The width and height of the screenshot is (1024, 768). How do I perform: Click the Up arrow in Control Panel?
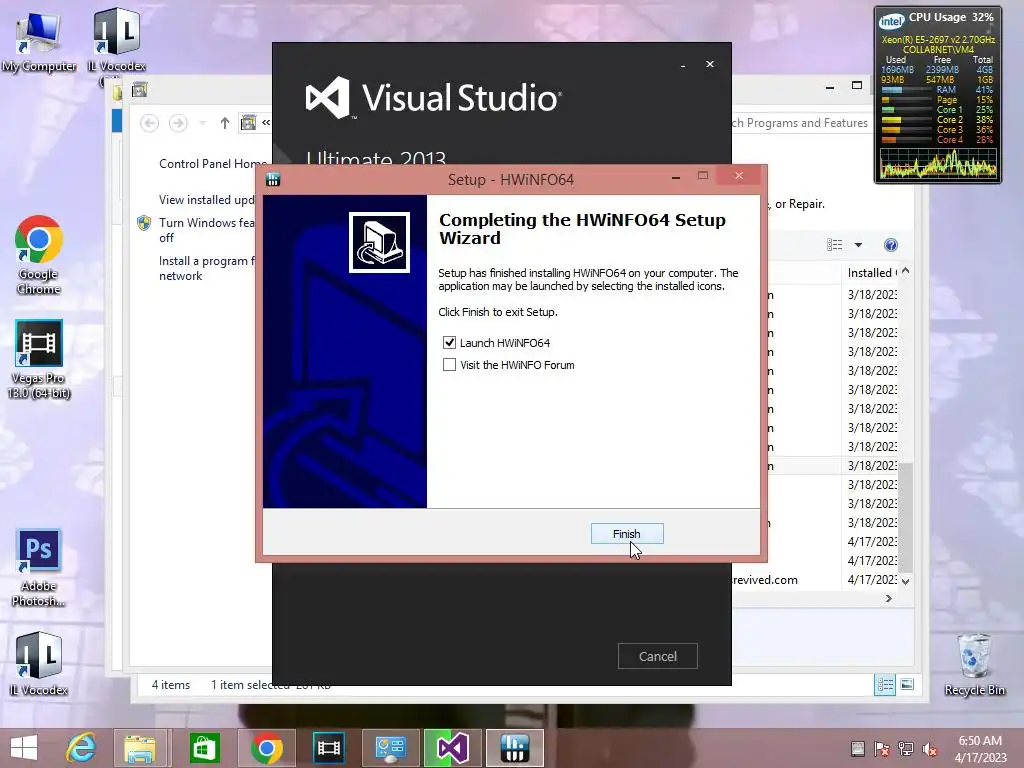click(x=225, y=123)
